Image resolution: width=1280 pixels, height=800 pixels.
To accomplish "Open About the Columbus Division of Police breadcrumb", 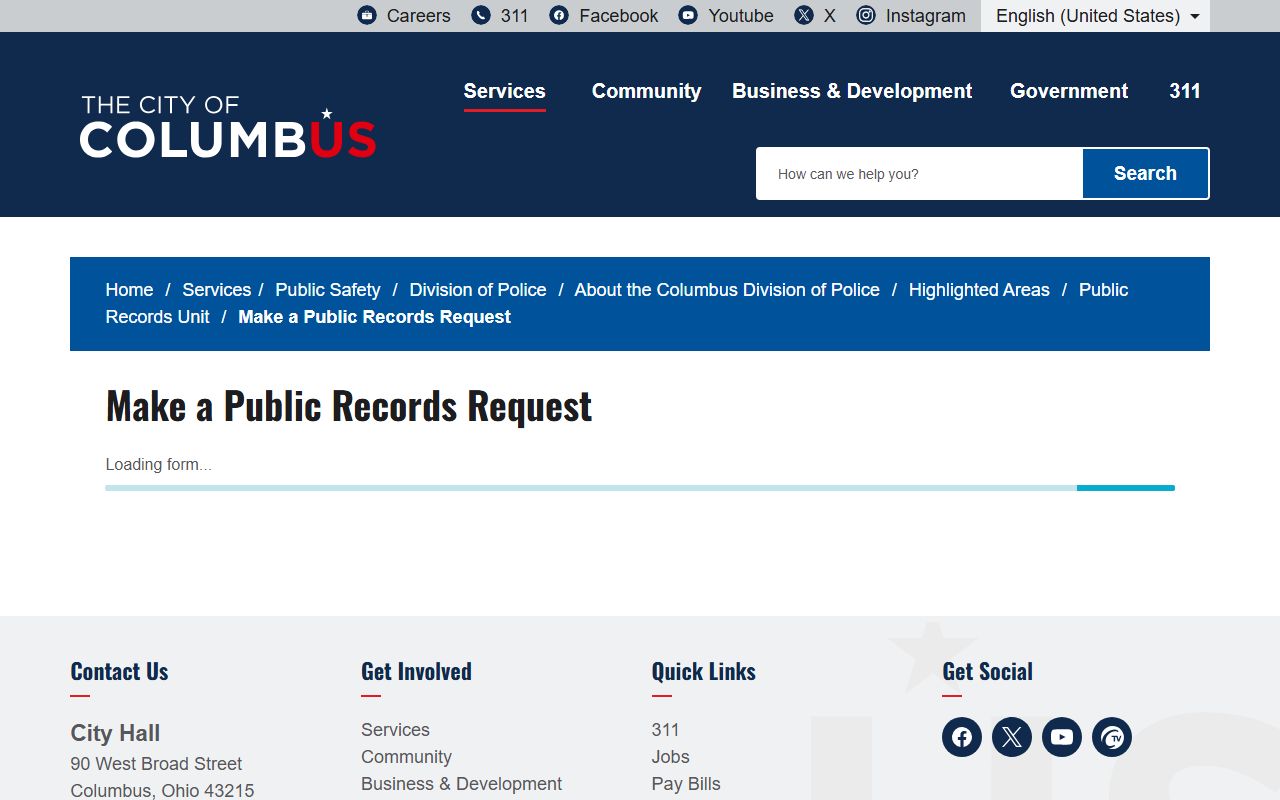I will tap(727, 290).
